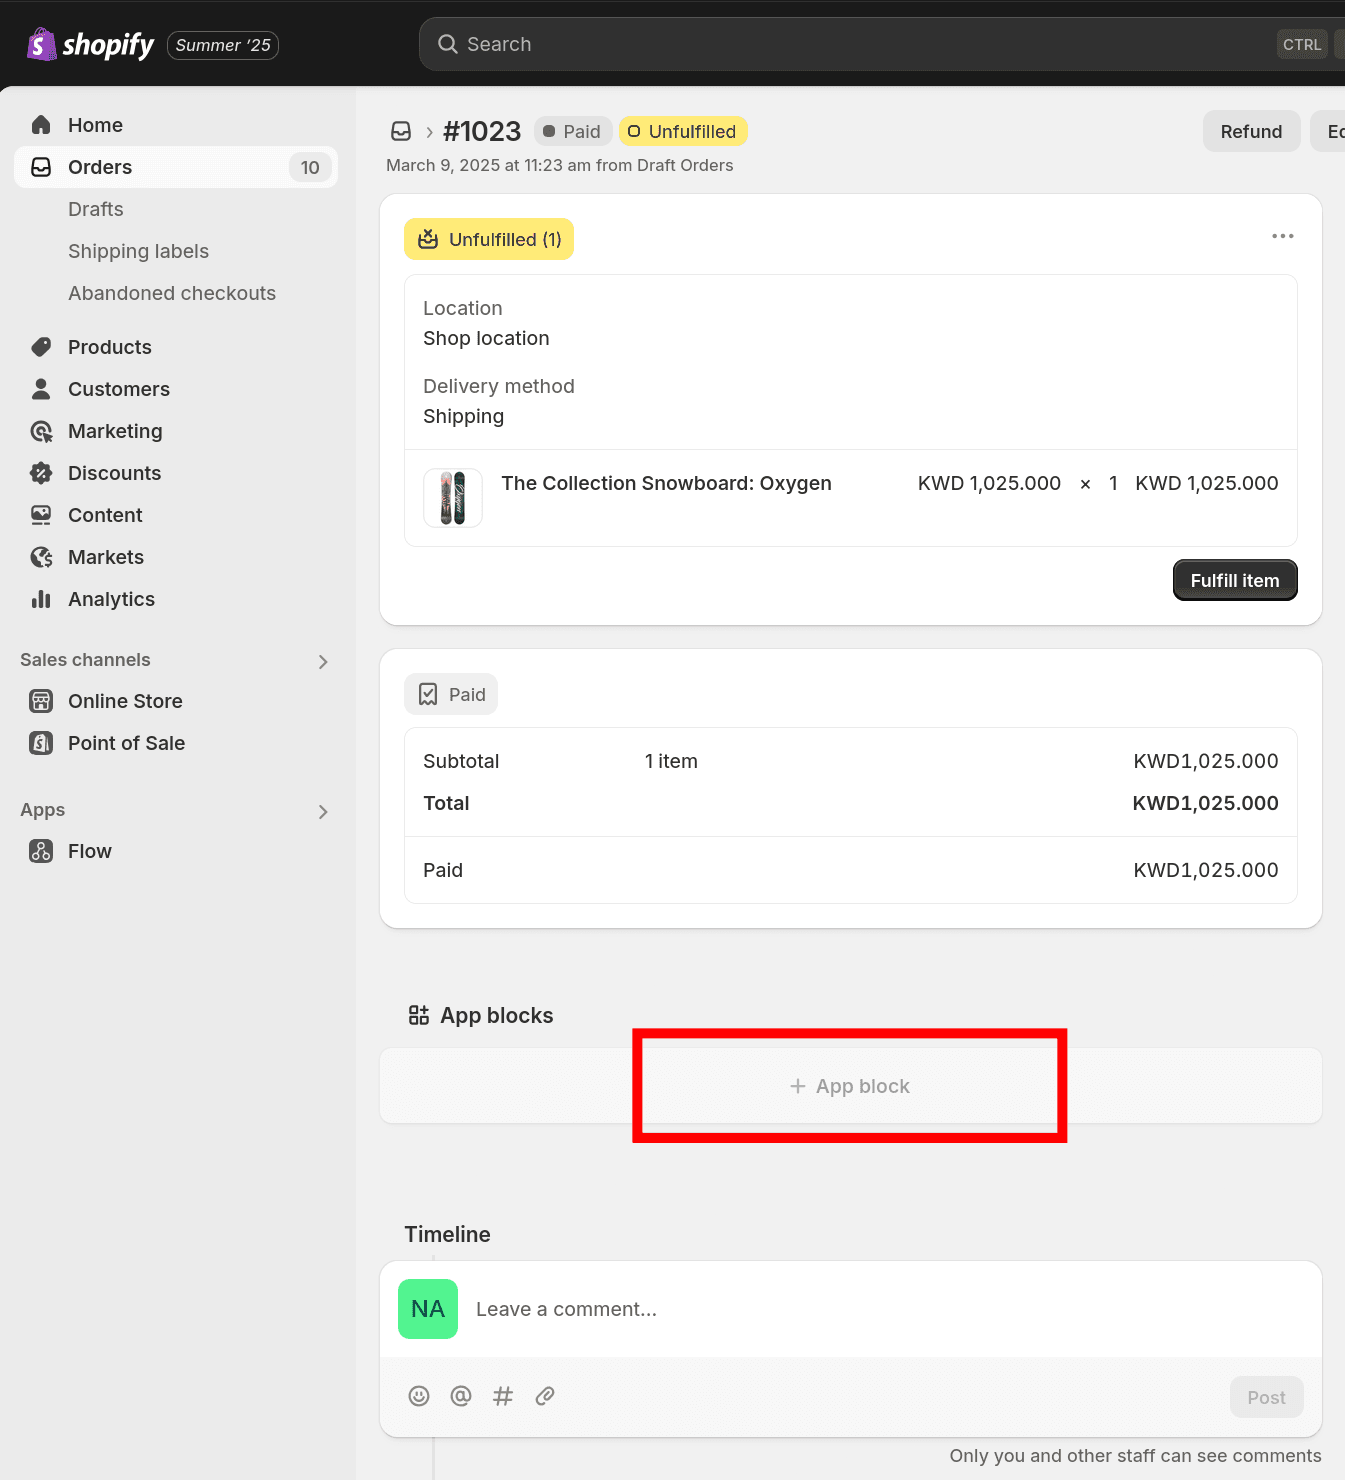
Task: Click the Online Store icon
Action: pos(41,701)
